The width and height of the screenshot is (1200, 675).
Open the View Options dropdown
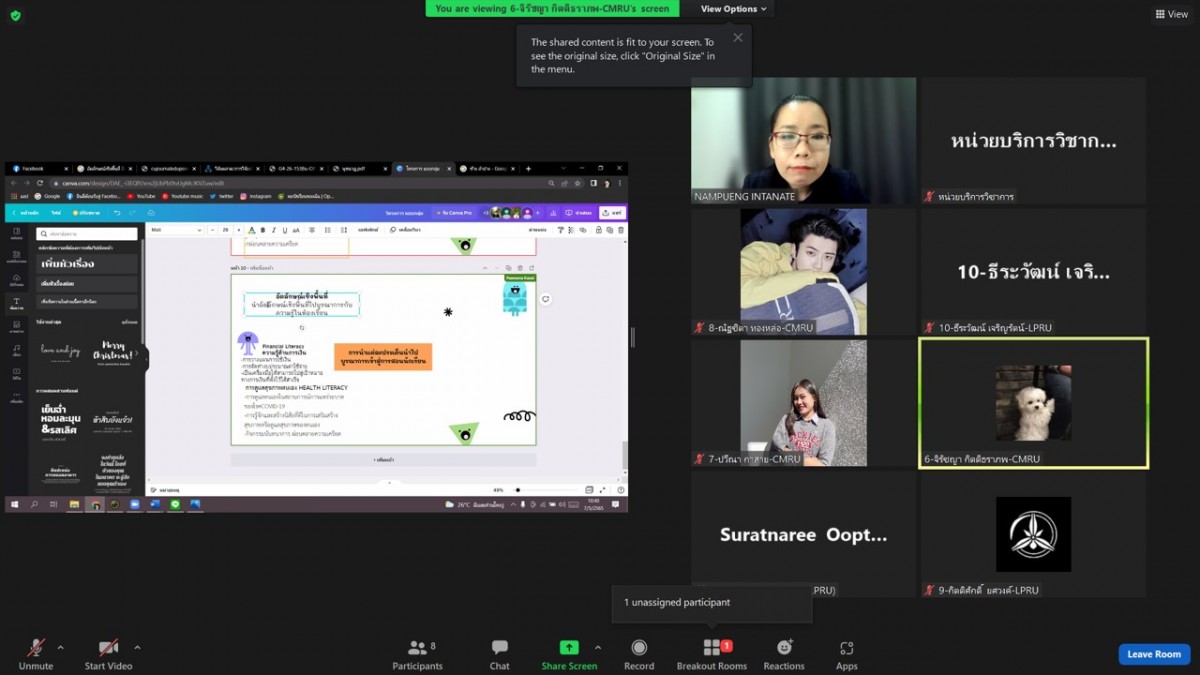pos(733,9)
